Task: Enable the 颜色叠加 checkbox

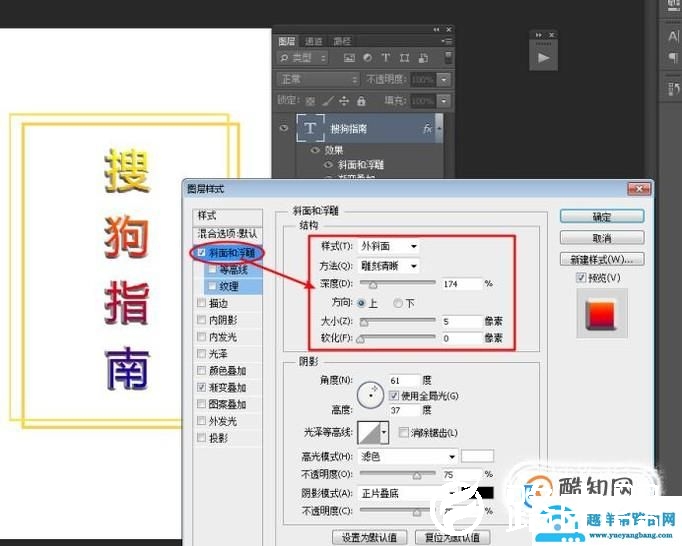Action: coord(201,370)
